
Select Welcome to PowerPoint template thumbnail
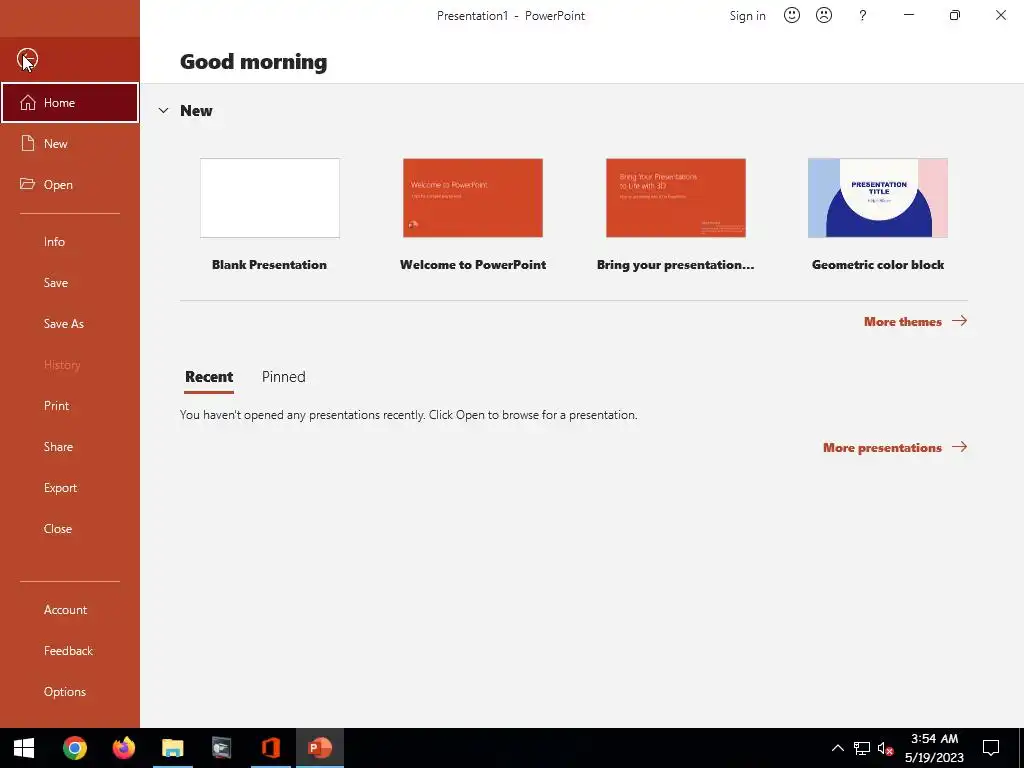tap(473, 198)
